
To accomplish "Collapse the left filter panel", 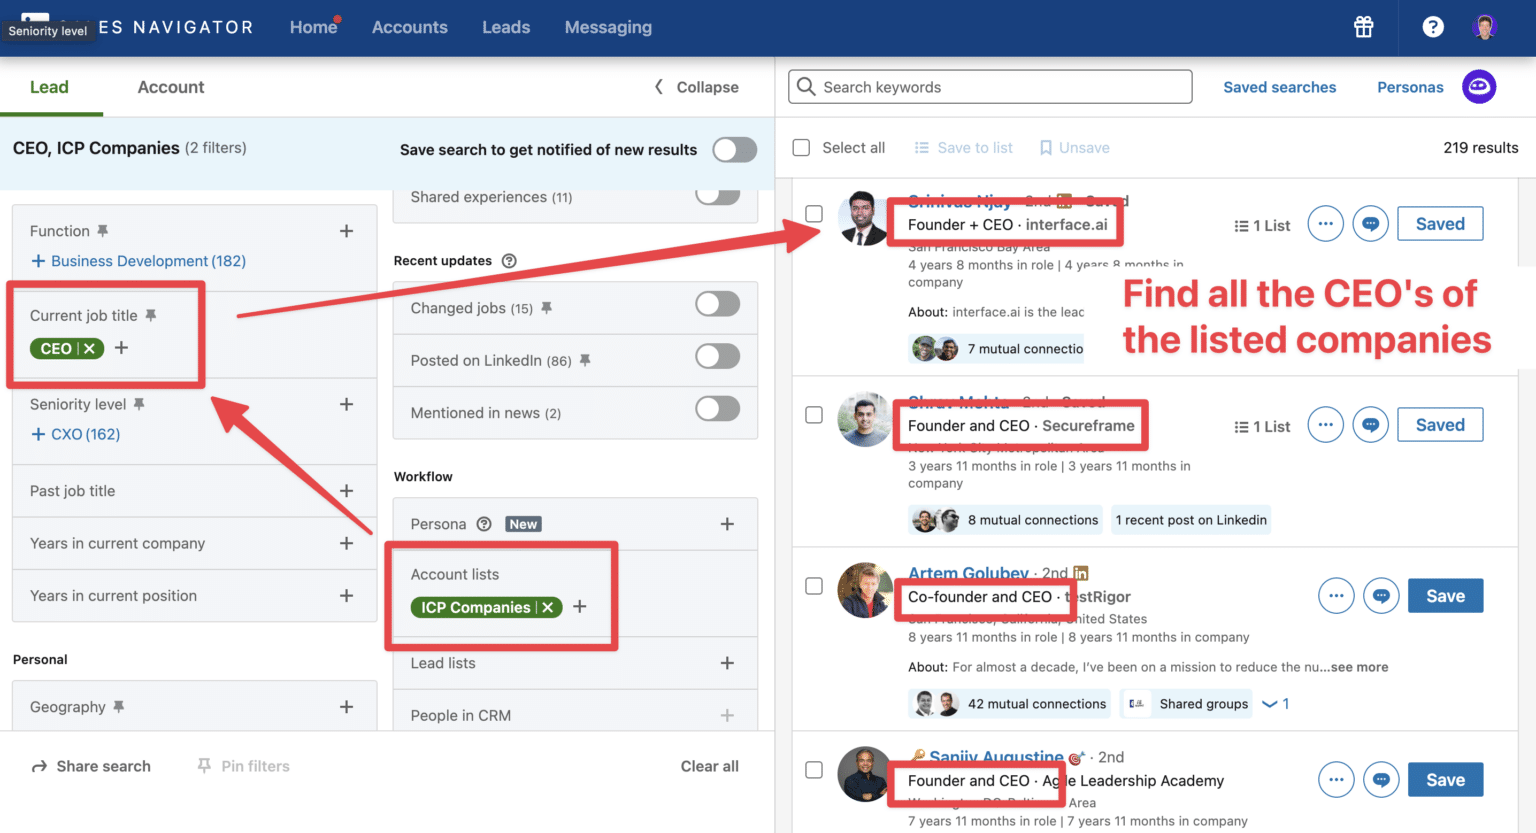I will [x=694, y=87].
